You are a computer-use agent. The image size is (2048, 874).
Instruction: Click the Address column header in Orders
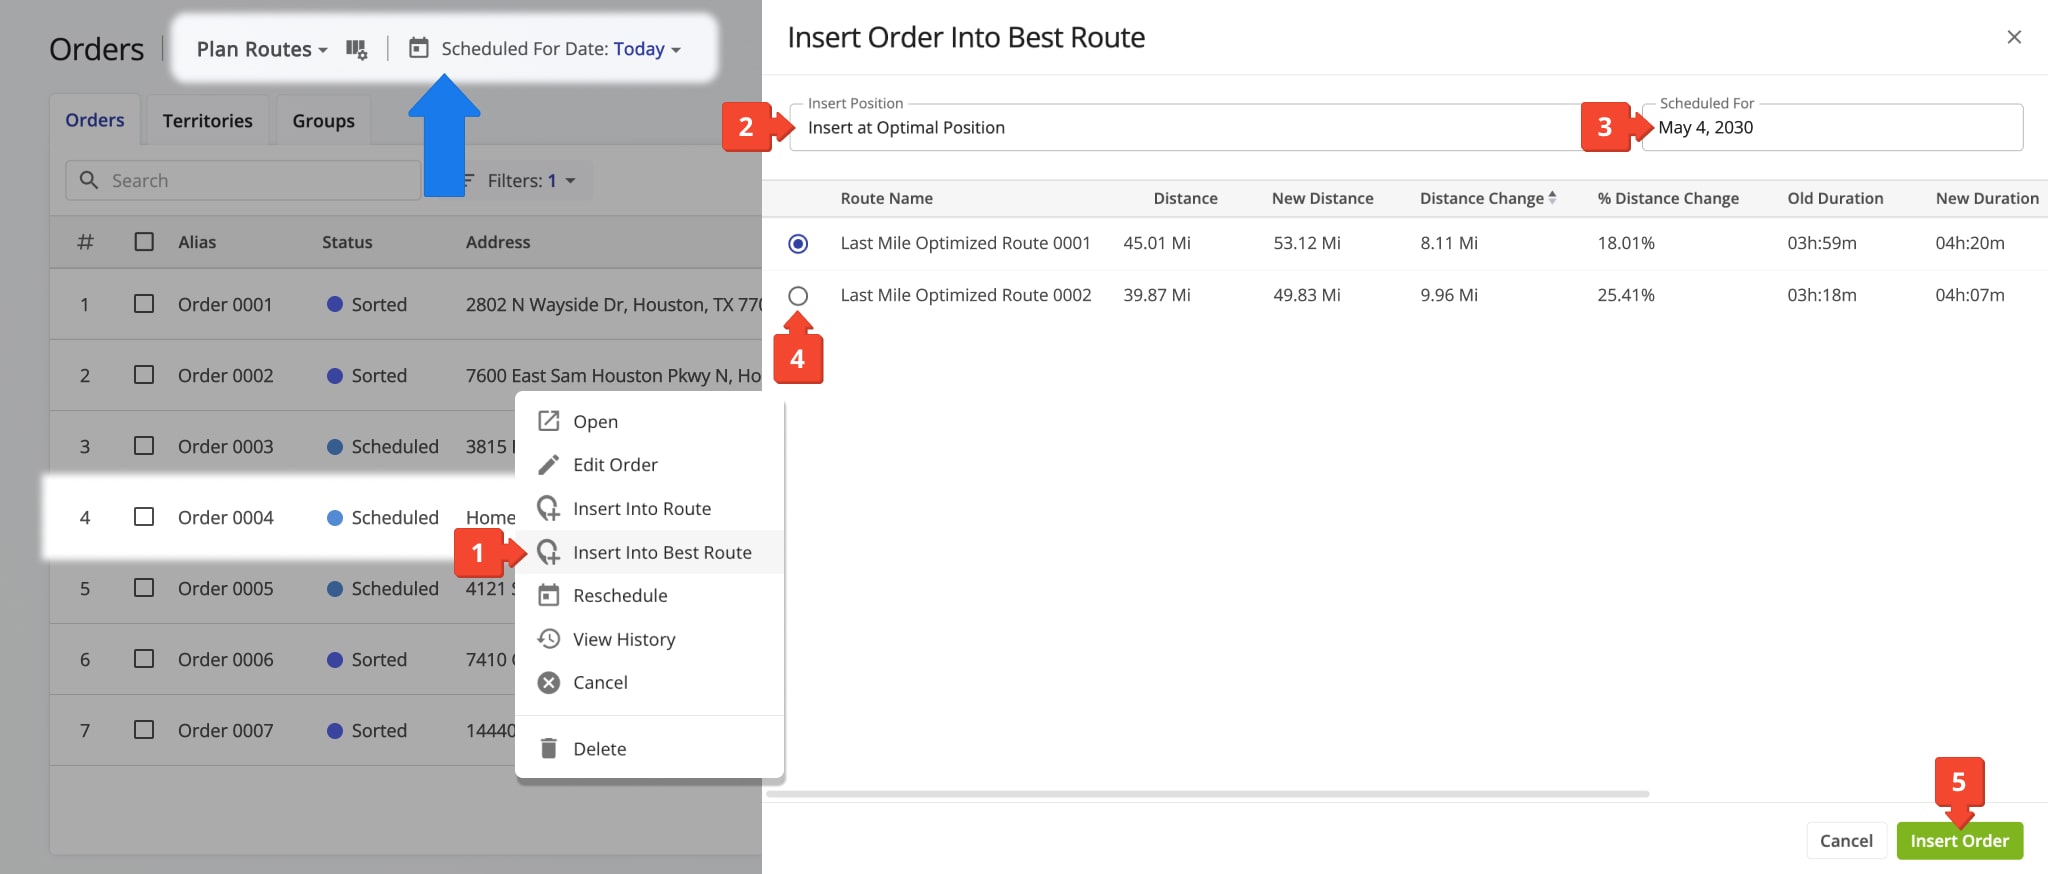point(498,242)
